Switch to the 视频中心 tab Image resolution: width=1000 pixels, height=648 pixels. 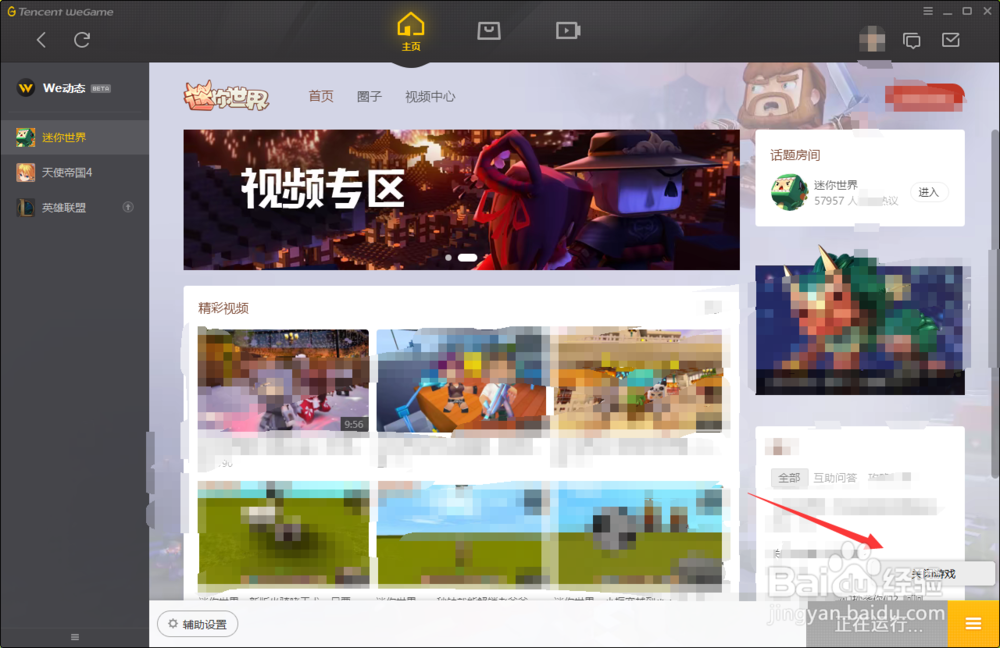[430, 96]
